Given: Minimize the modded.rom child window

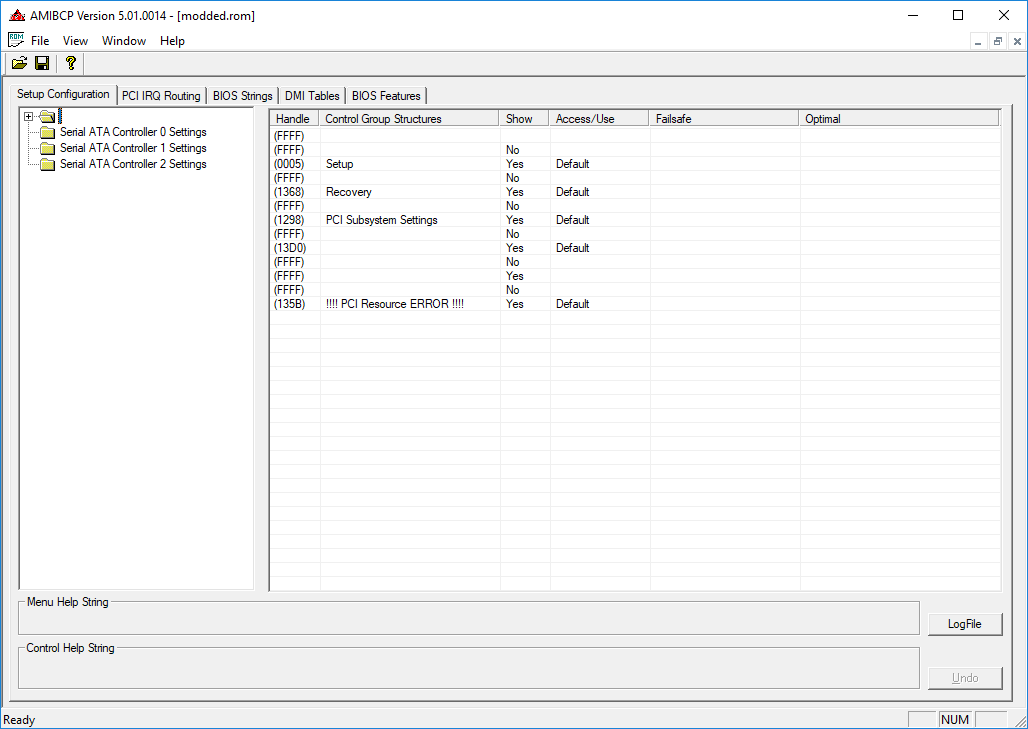Looking at the screenshot, I should [x=978, y=41].
